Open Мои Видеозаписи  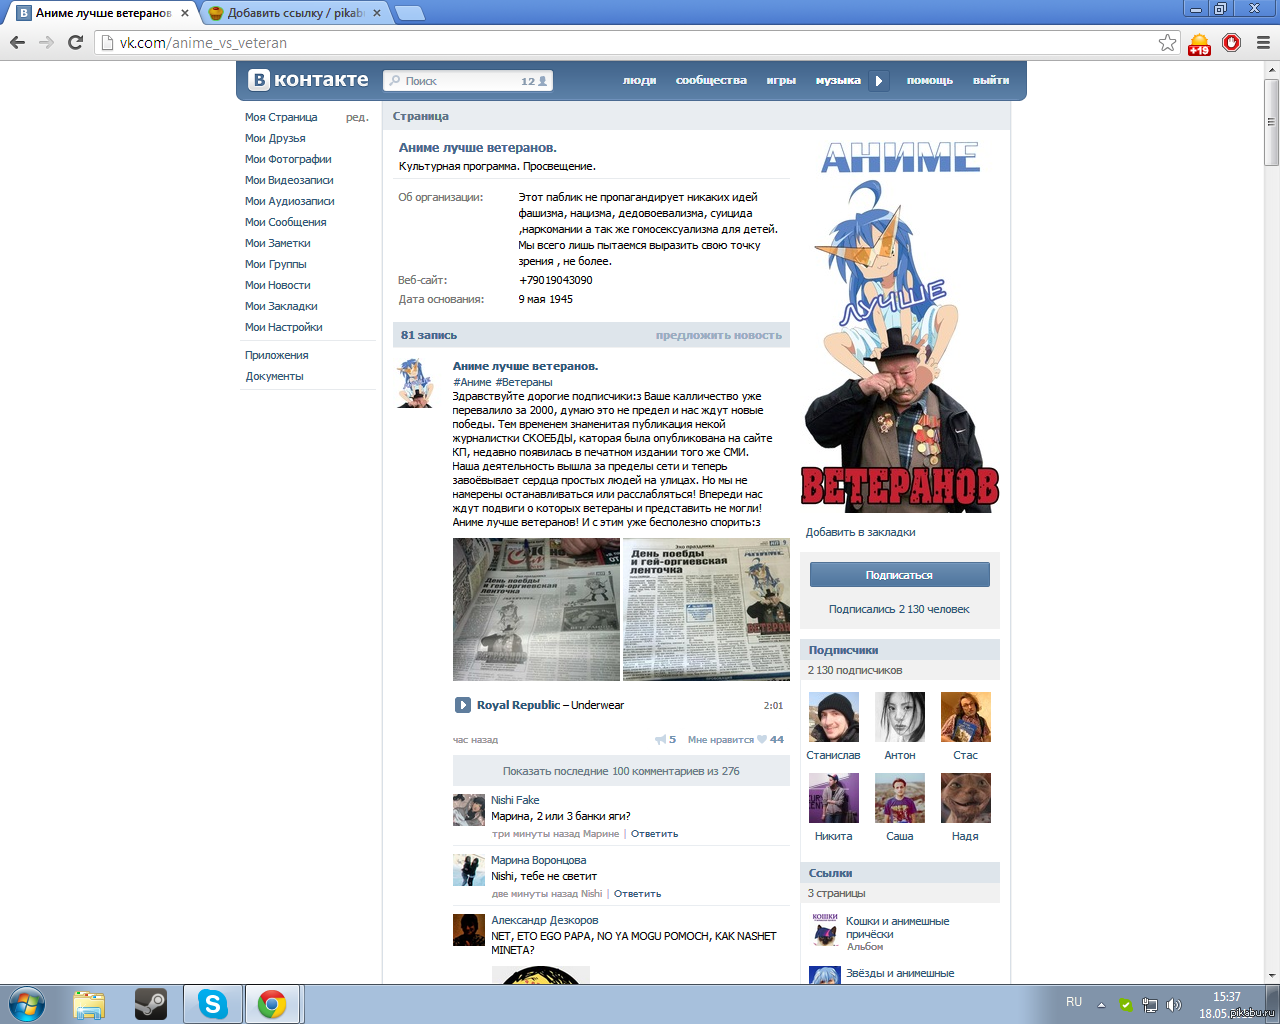tap(289, 180)
